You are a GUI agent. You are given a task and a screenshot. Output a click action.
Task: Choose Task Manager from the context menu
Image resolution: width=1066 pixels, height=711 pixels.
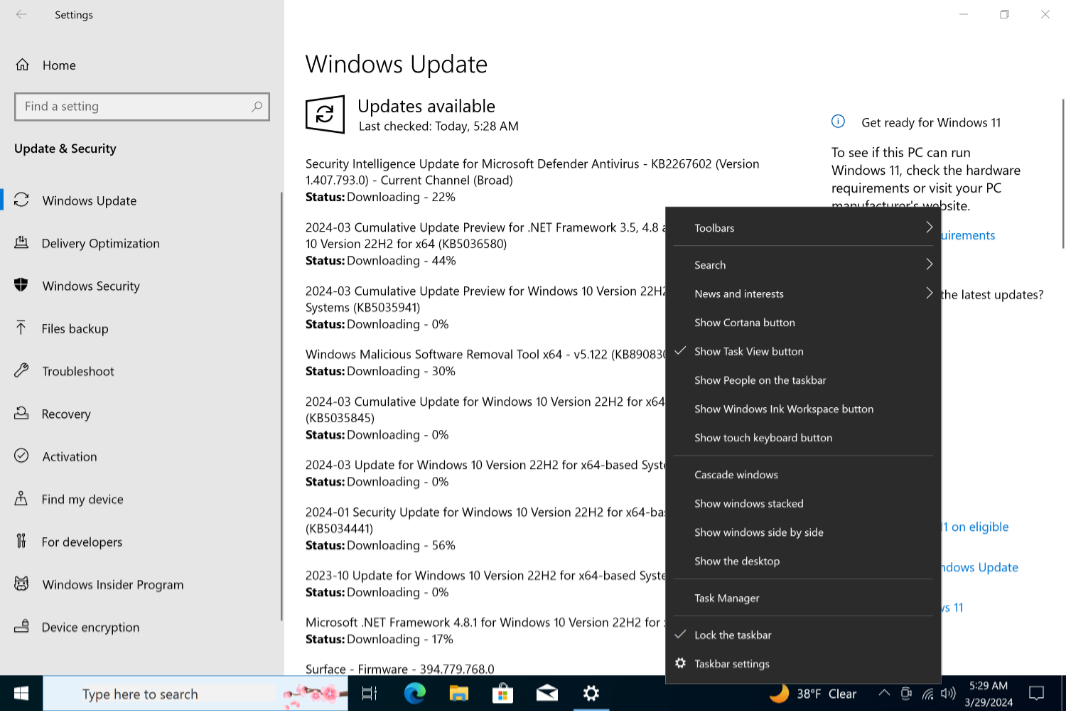[x=727, y=598]
